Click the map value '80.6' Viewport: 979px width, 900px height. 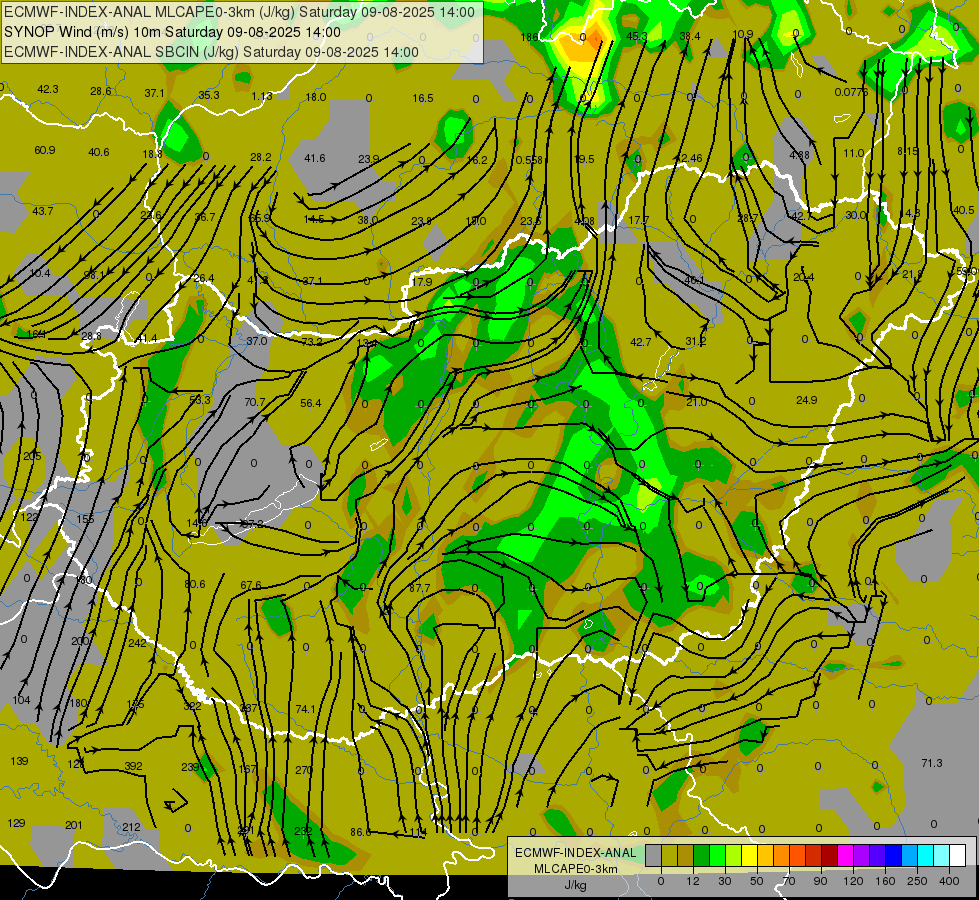tap(194, 584)
